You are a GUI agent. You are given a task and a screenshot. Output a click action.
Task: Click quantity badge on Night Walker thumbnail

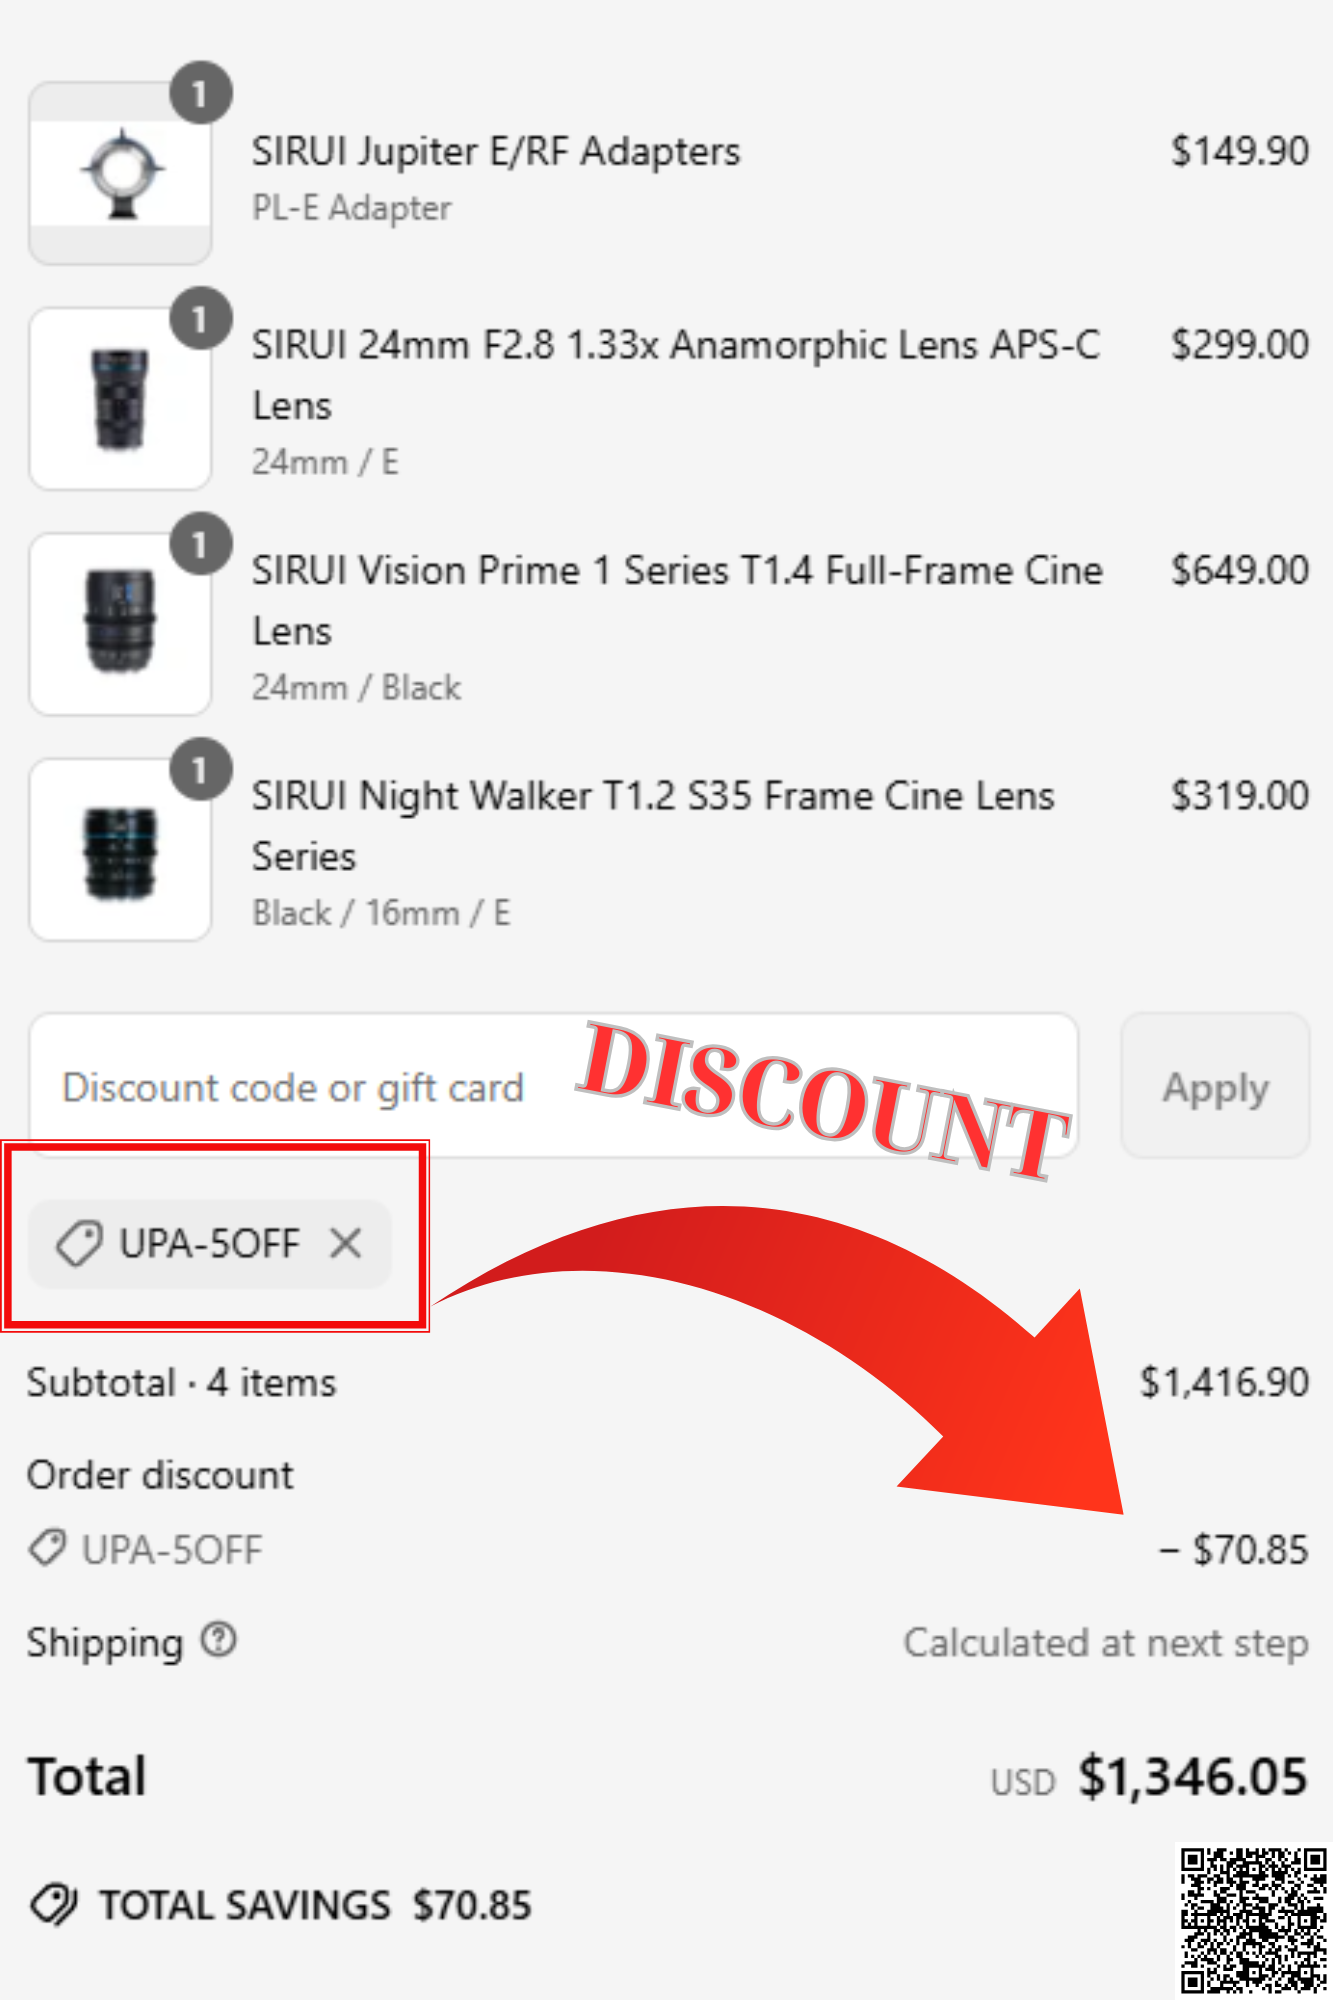(200, 770)
